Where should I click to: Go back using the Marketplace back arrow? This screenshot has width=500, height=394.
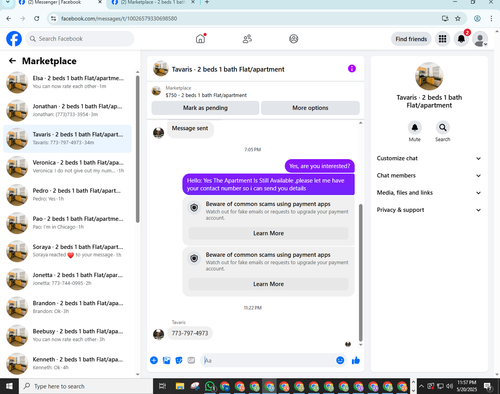click(12, 61)
